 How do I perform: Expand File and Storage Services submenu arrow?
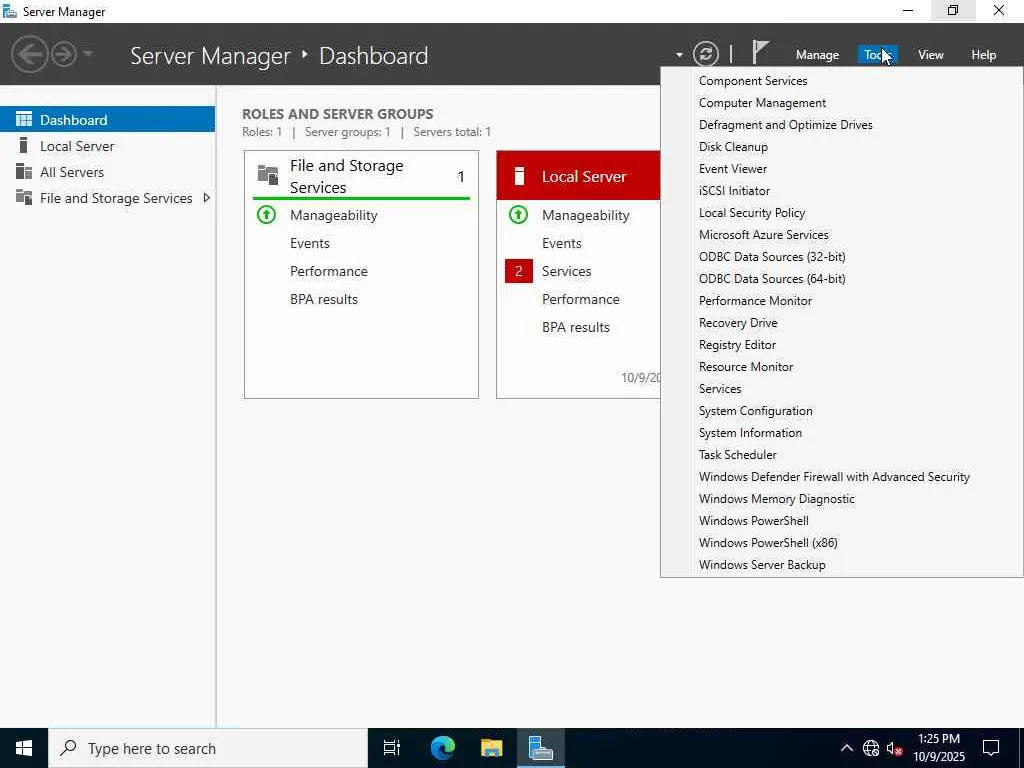point(206,197)
